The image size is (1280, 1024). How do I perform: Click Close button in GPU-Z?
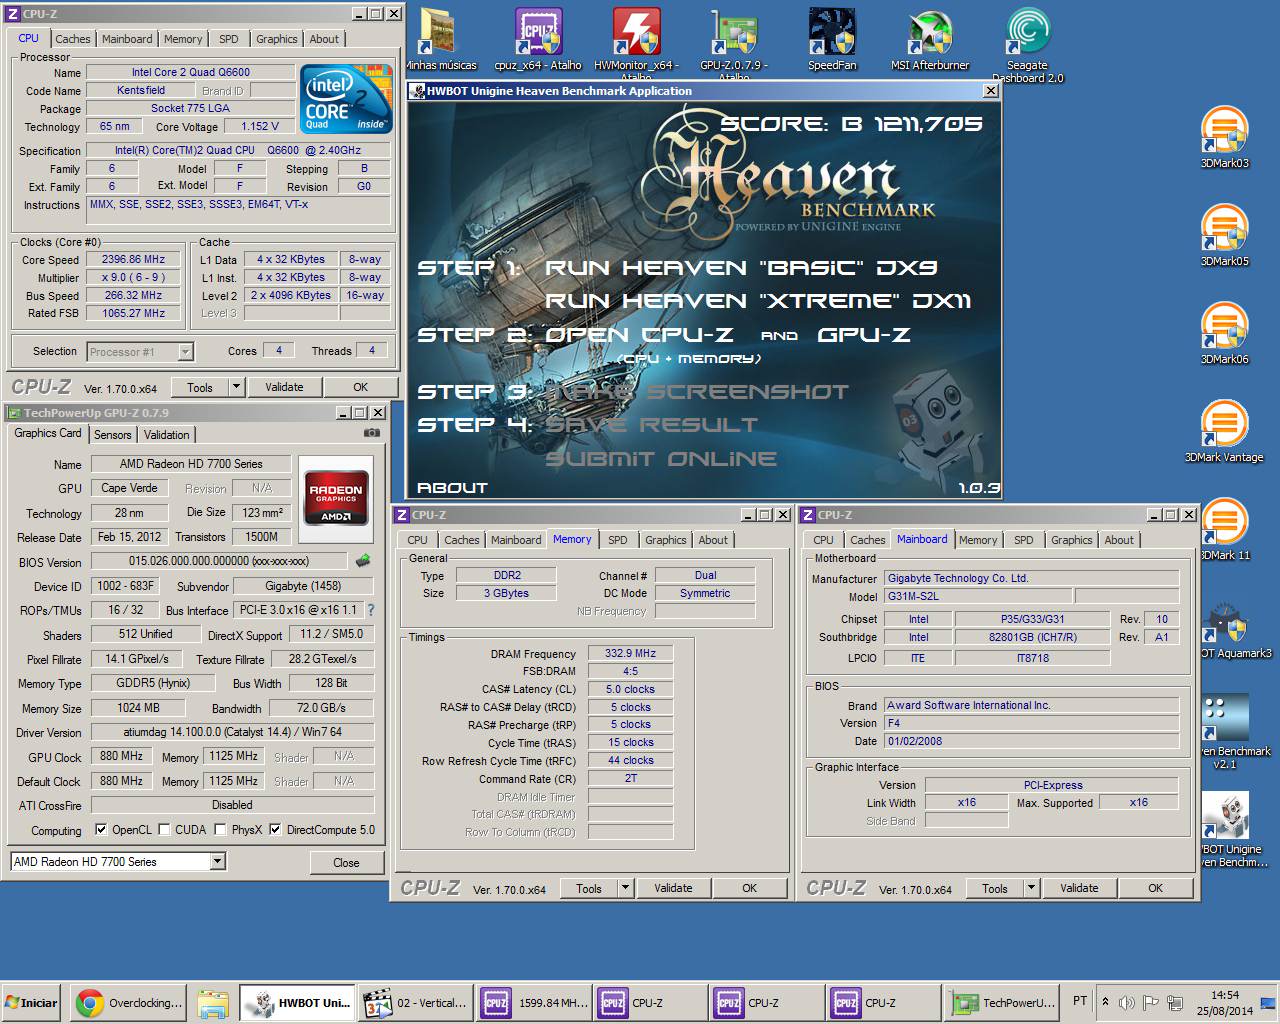pyautogui.click(x=346, y=862)
